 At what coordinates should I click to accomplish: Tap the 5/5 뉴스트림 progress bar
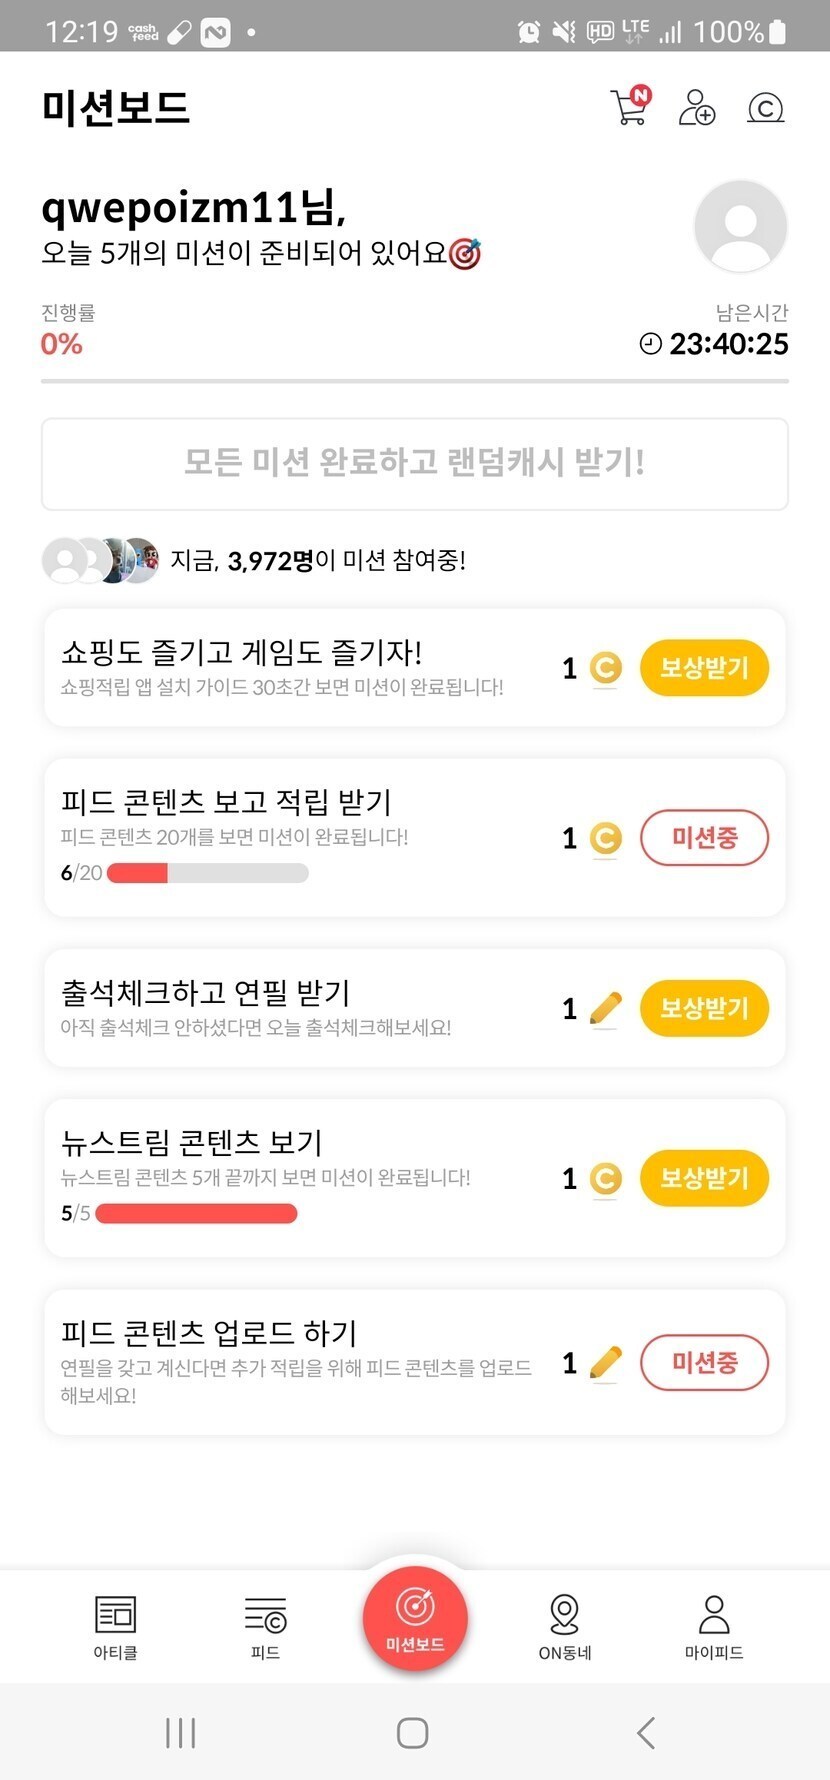point(196,1213)
